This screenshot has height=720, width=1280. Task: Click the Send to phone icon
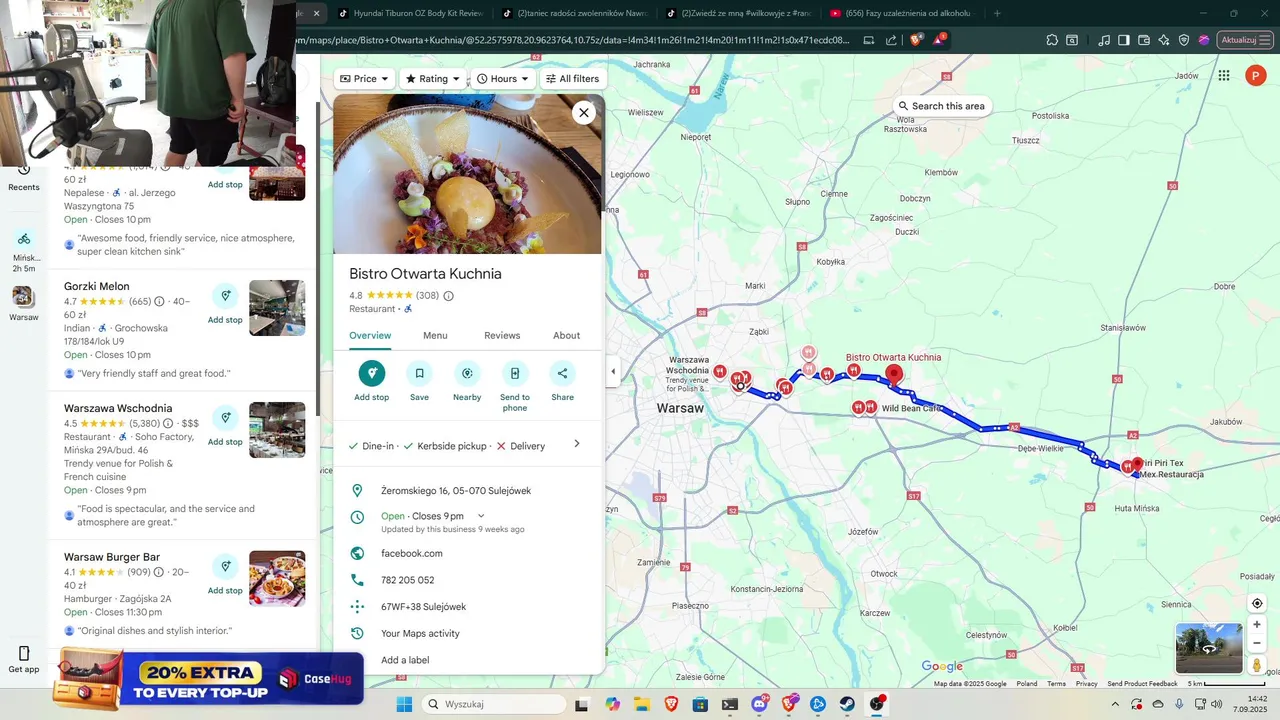[x=515, y=373]
